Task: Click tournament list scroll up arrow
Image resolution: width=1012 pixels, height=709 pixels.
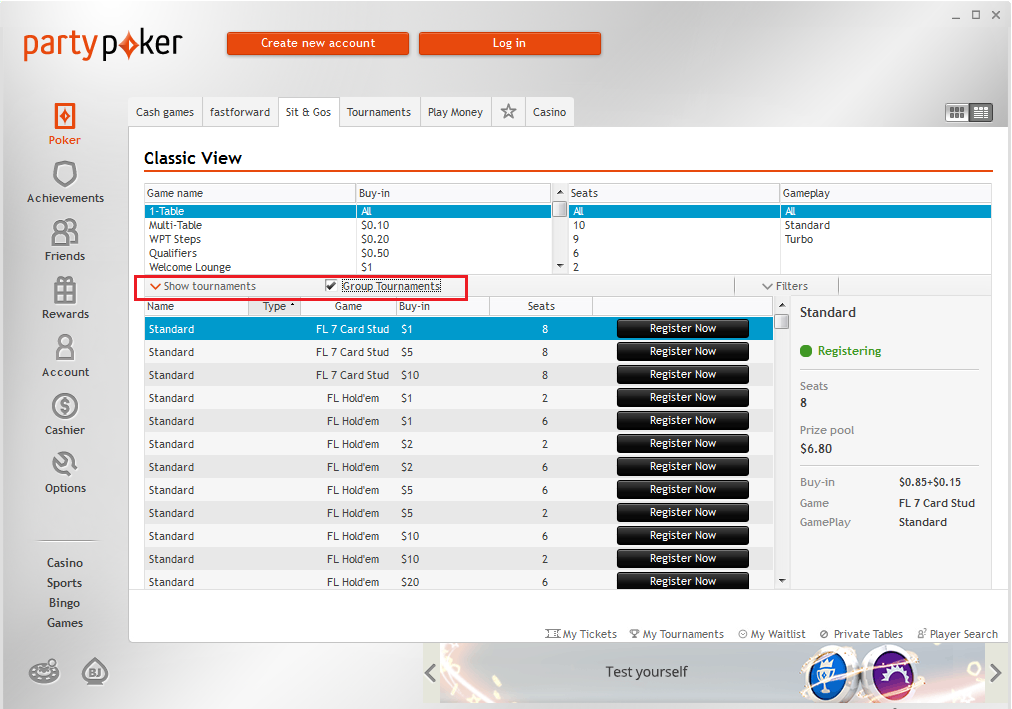Action: [782, 305]
